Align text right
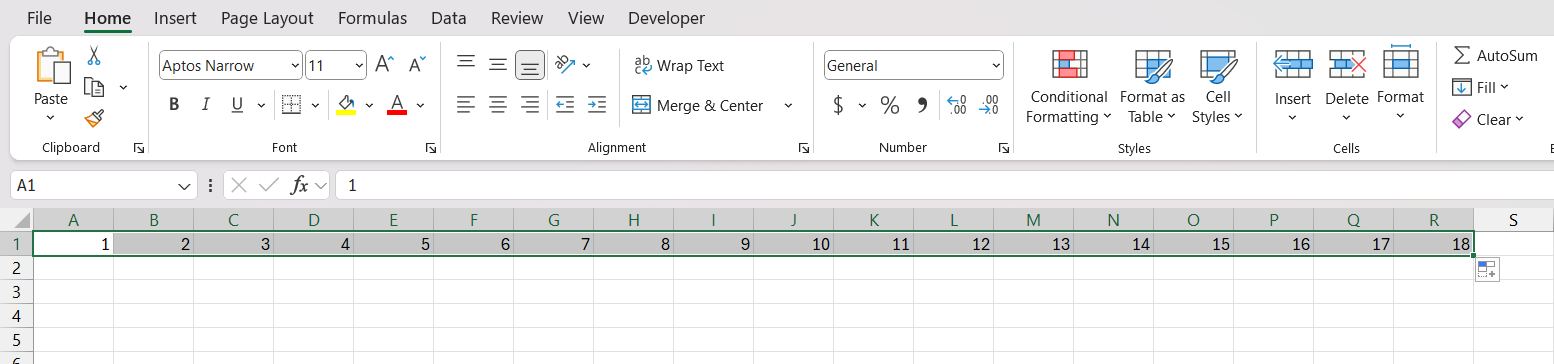This screenshot has height=364, width=1554. point(530,104)
